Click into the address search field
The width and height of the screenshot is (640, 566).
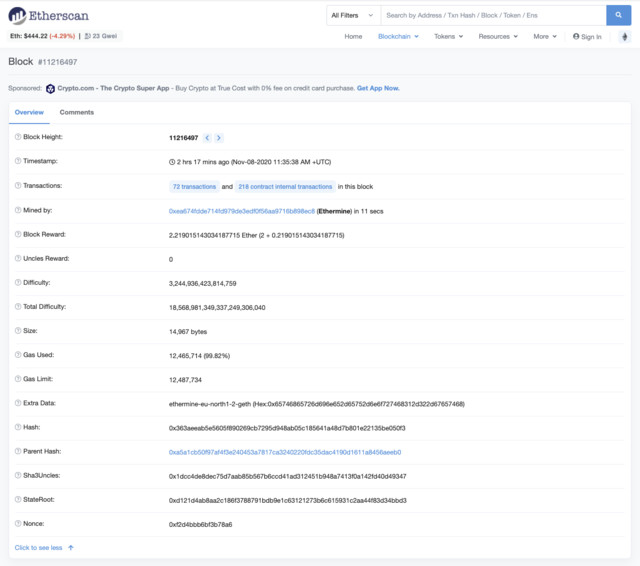(x=493, y=16)
